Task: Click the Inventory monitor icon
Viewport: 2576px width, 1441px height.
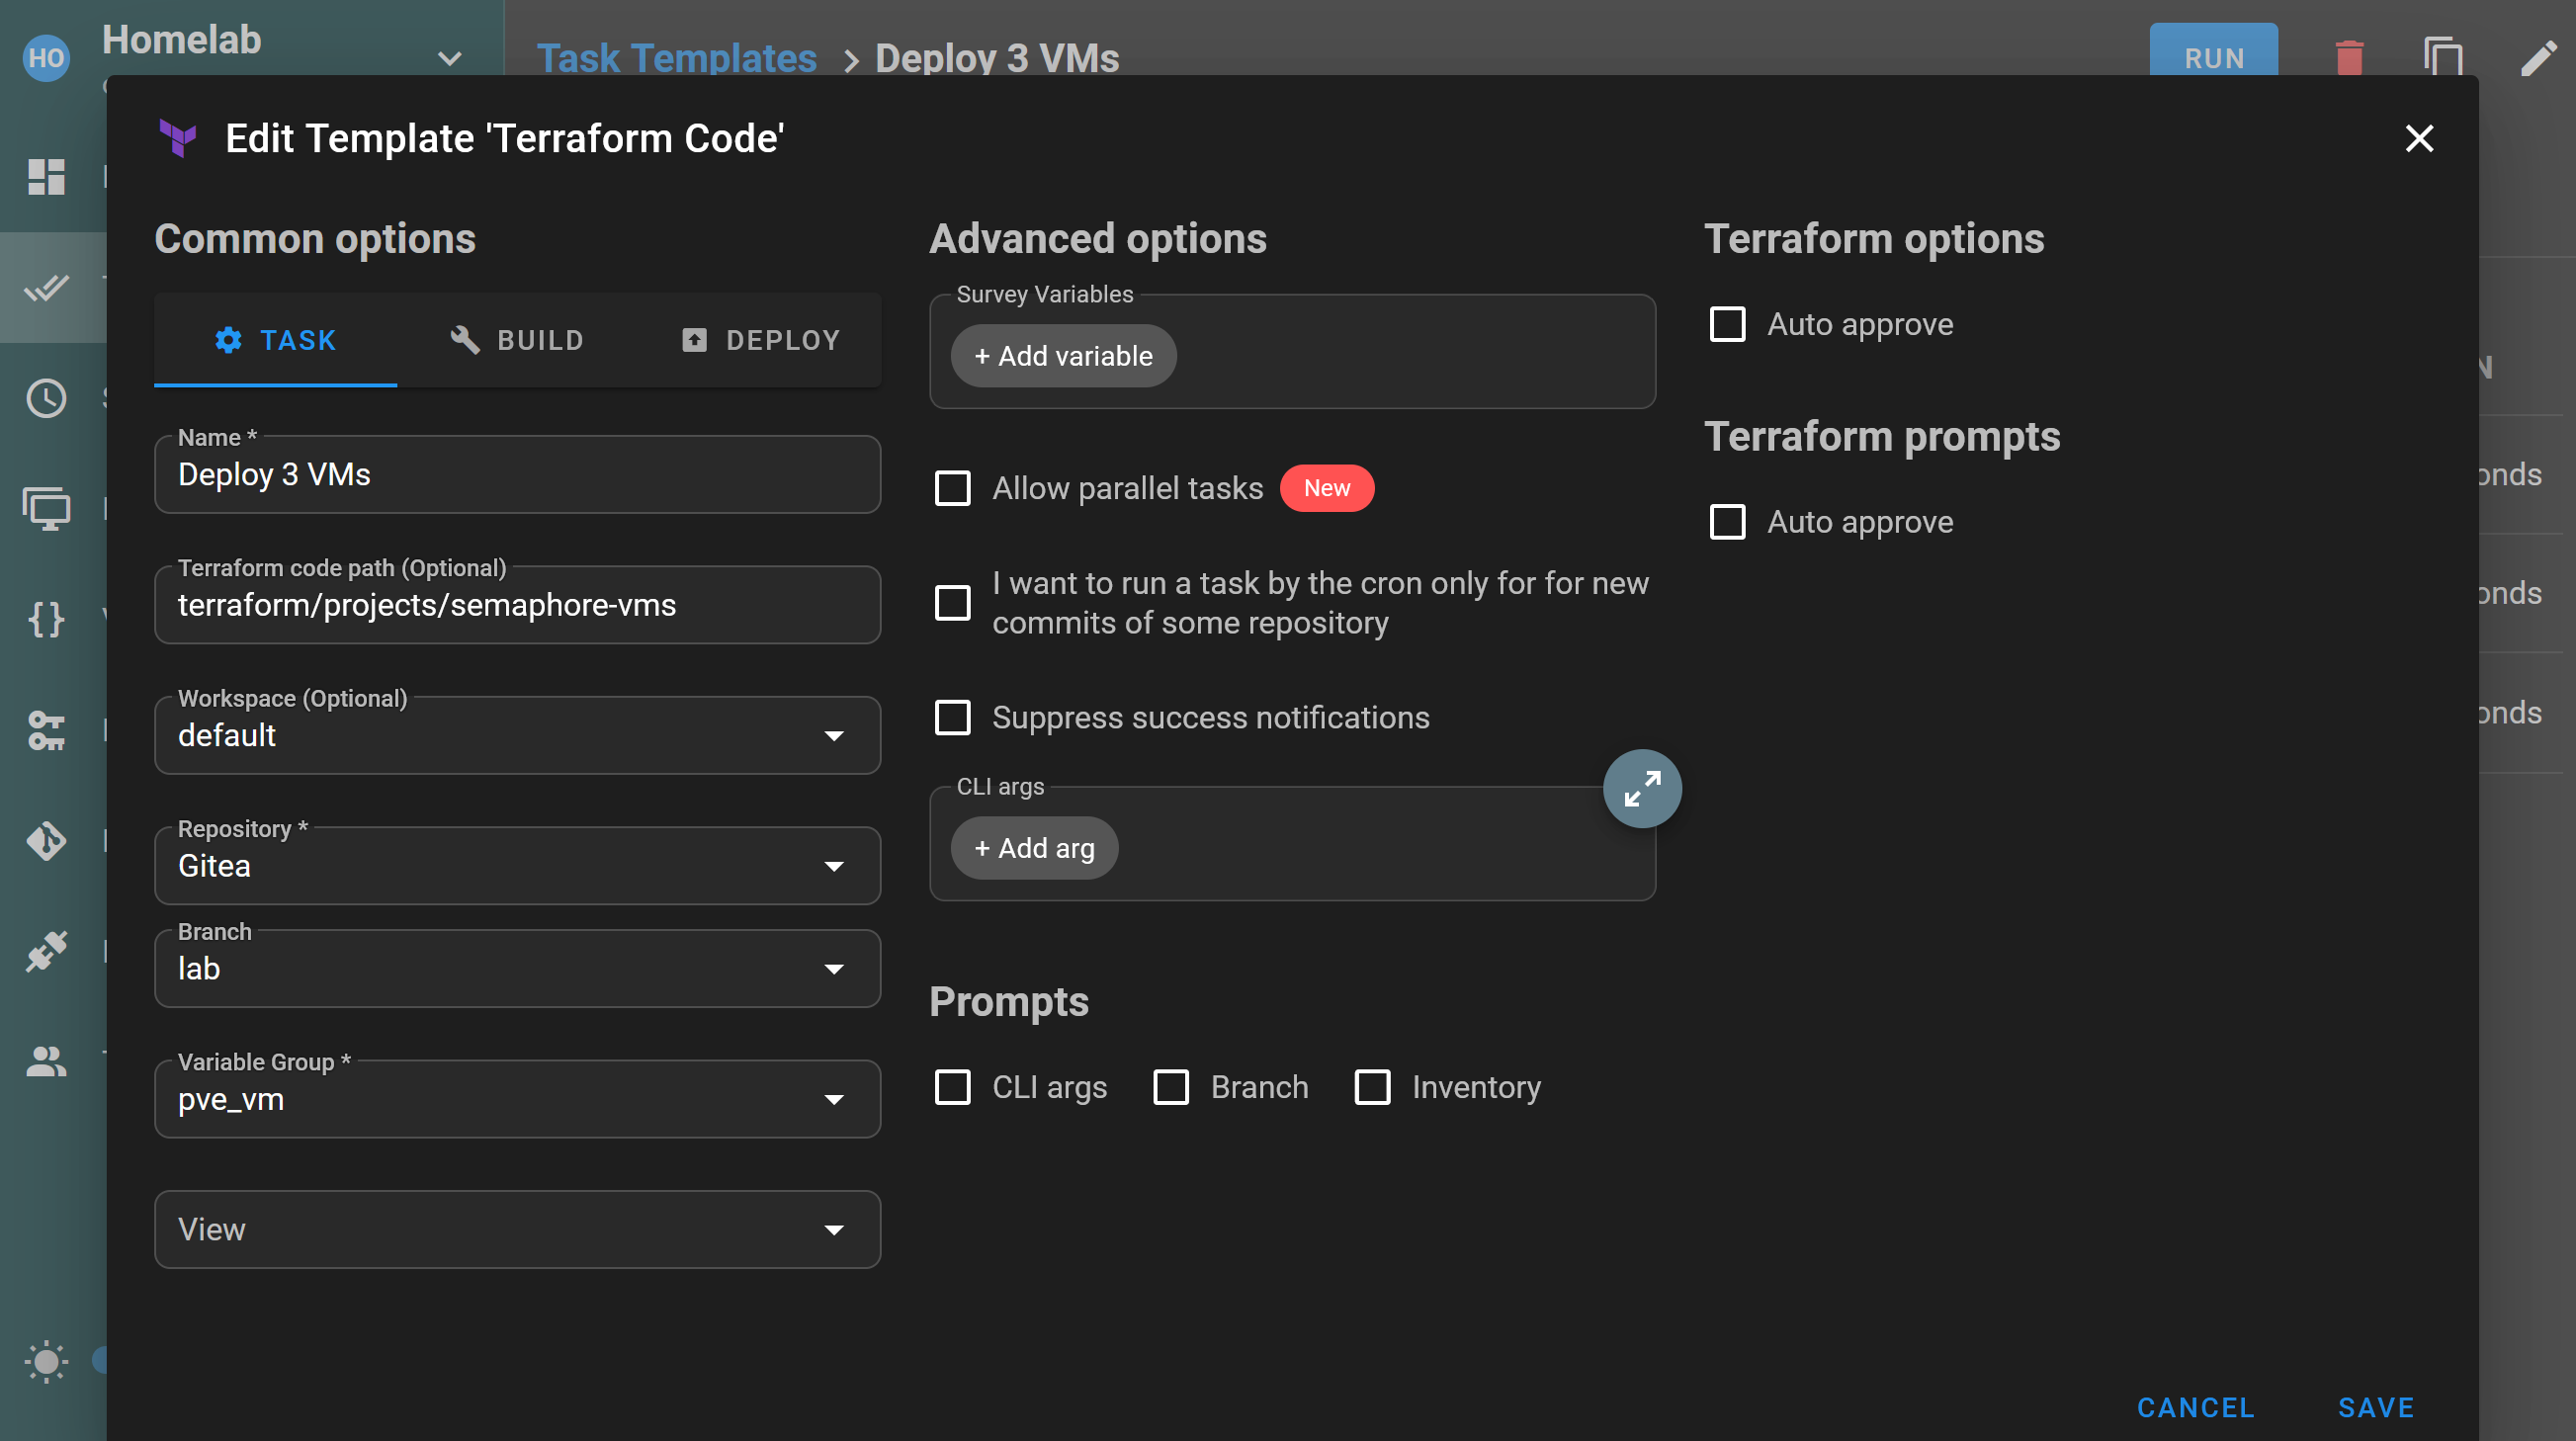Action: tap(46, 509)
